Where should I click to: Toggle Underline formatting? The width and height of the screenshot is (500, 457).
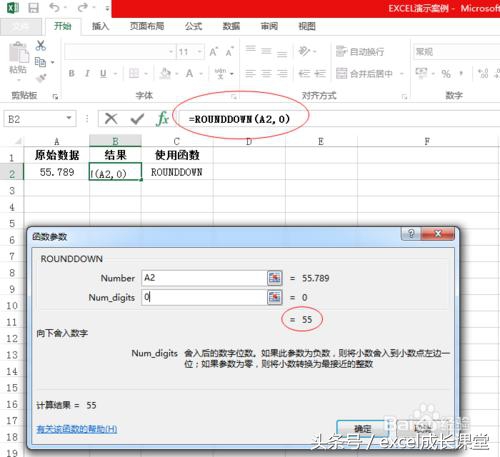[103, 73]
